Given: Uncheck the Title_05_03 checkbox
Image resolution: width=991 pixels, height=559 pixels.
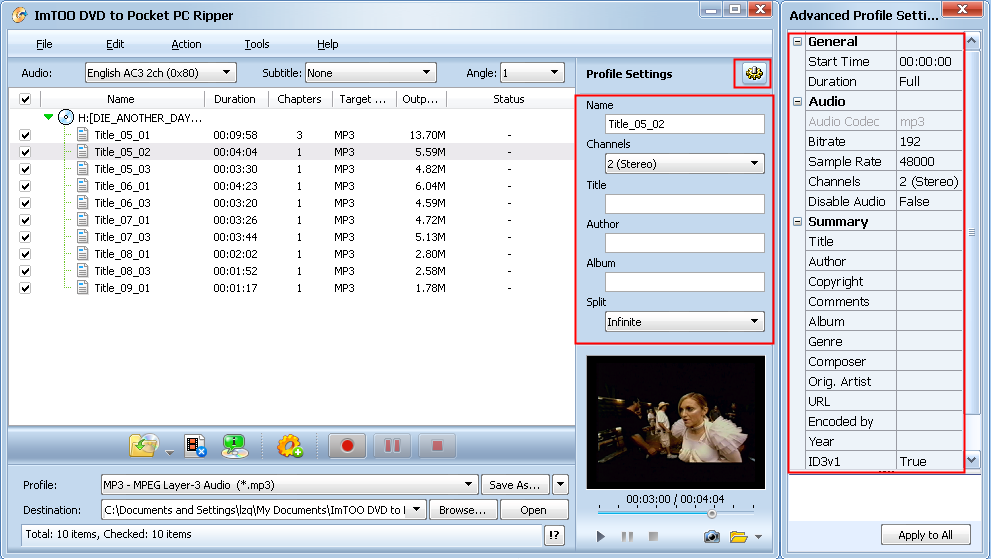Looking at the screenshot, I should pyautogui.click(x=25, y=169).
